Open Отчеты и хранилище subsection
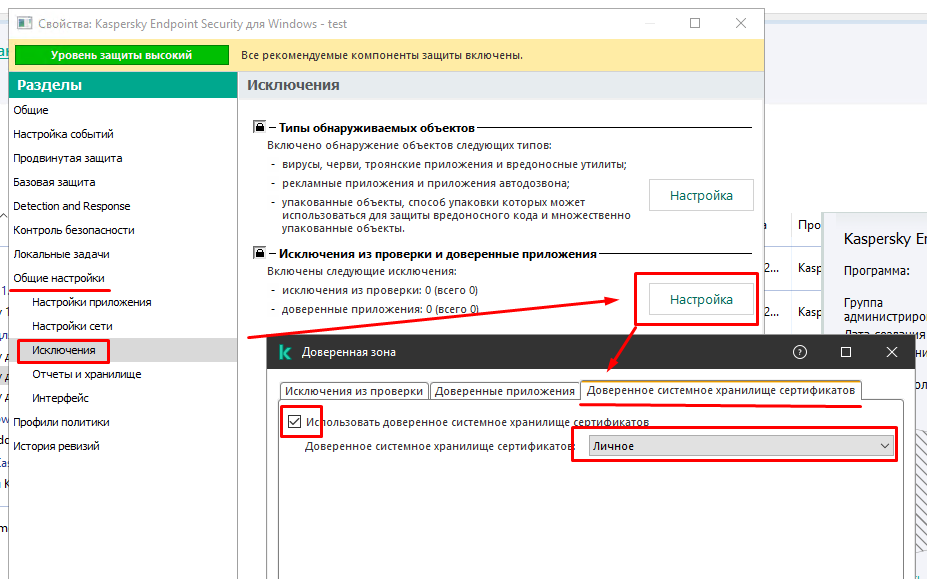 pos(87,374)
